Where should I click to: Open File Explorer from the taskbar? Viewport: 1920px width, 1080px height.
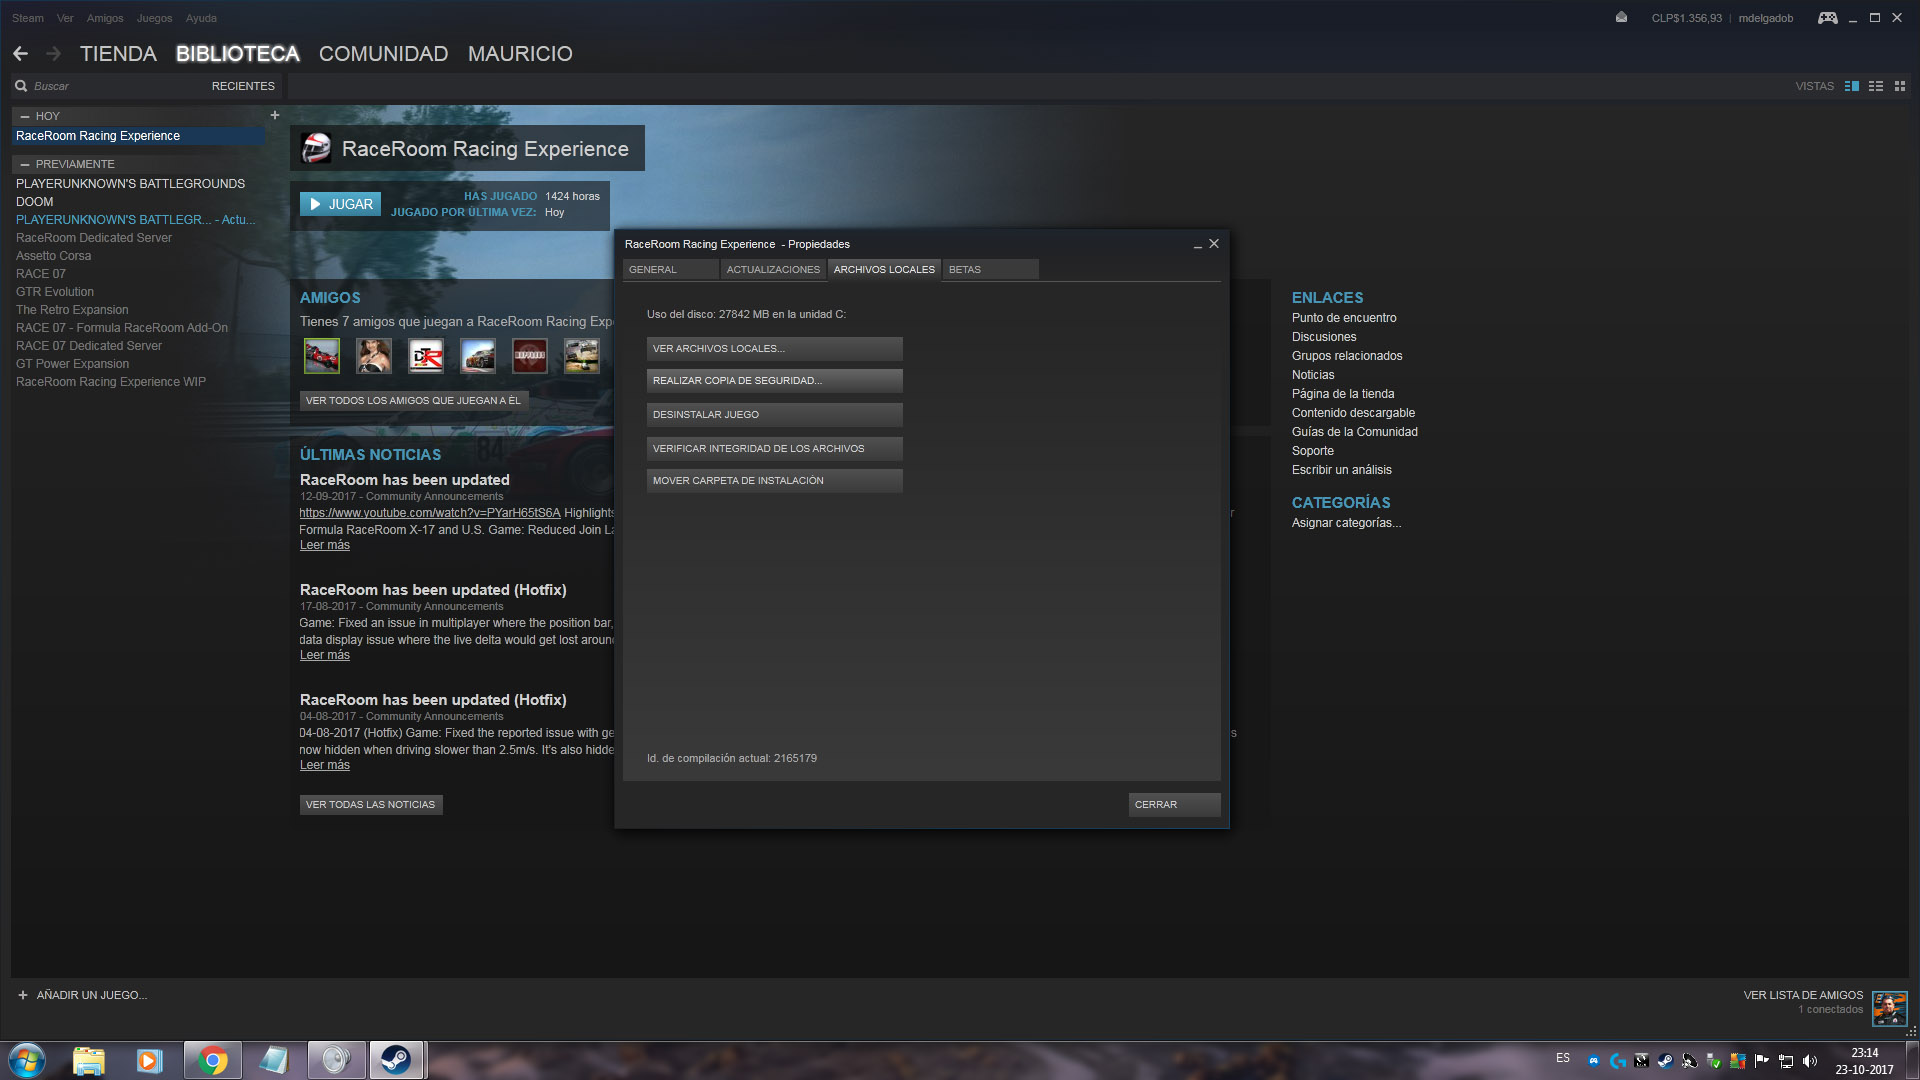tap(88, 1060)
